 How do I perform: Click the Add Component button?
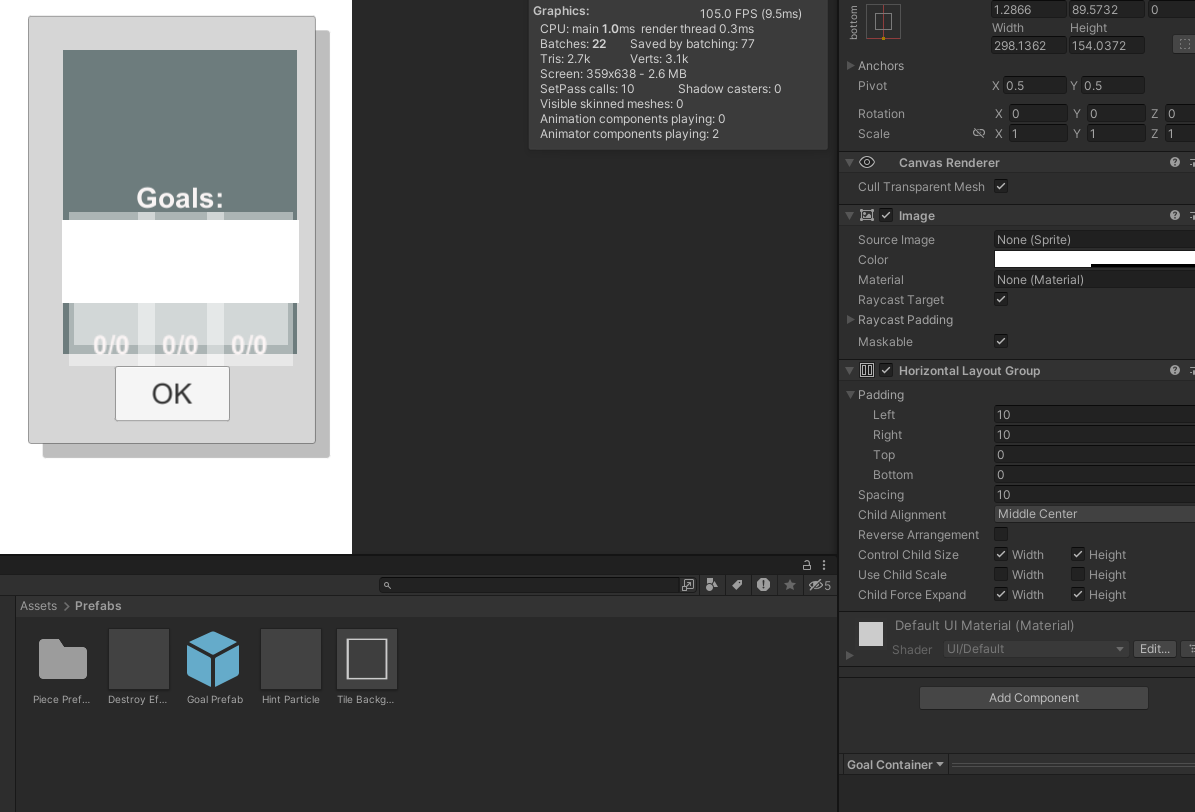(x=1033, y=697)
